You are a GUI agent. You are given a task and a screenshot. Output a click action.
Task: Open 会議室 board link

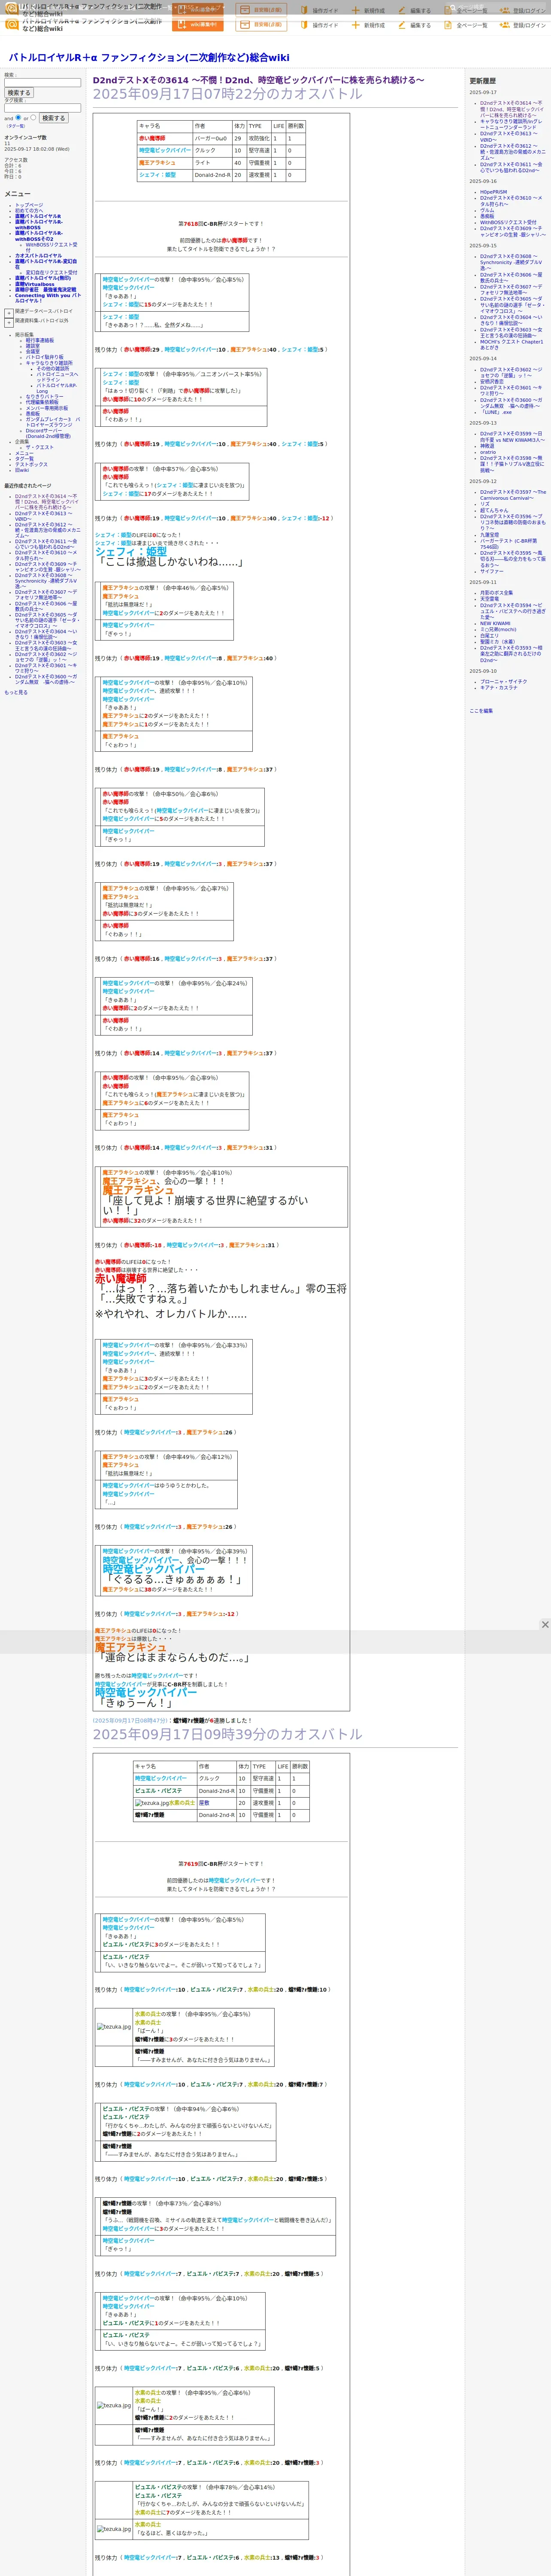point(33,352)
